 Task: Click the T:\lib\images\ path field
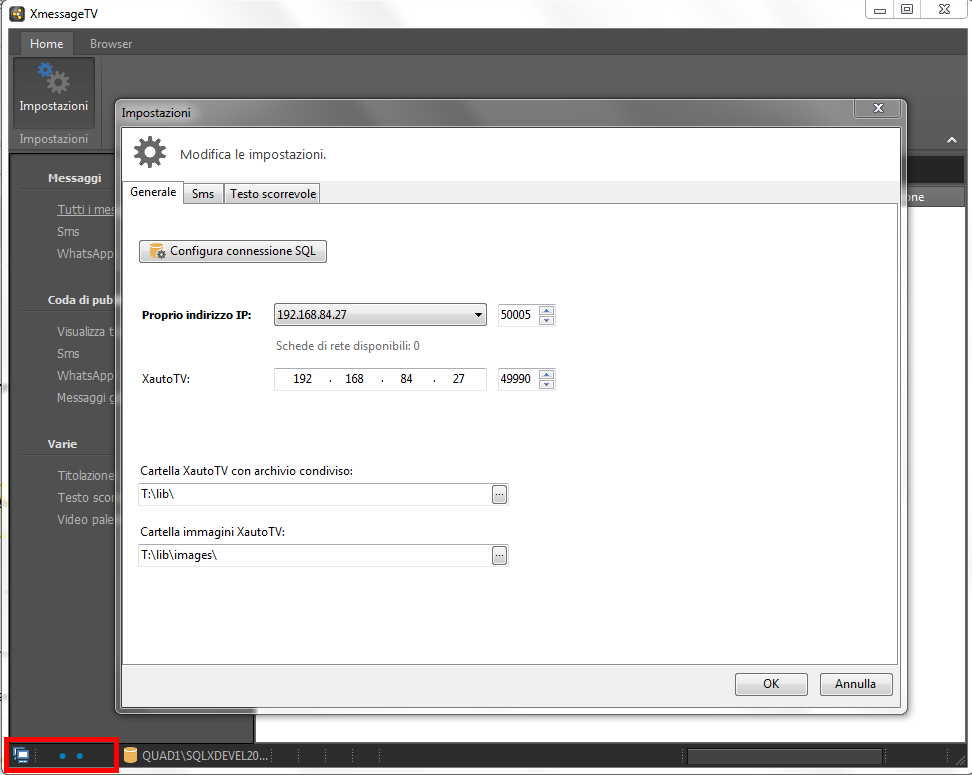[x=315, y=556]
